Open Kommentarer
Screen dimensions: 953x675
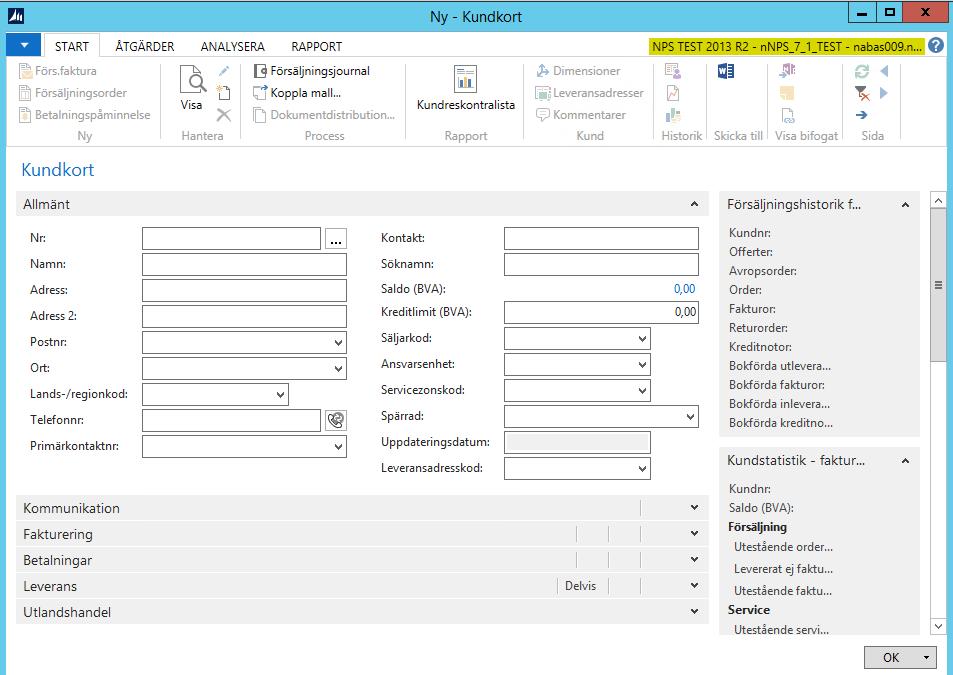click(580, 115)
